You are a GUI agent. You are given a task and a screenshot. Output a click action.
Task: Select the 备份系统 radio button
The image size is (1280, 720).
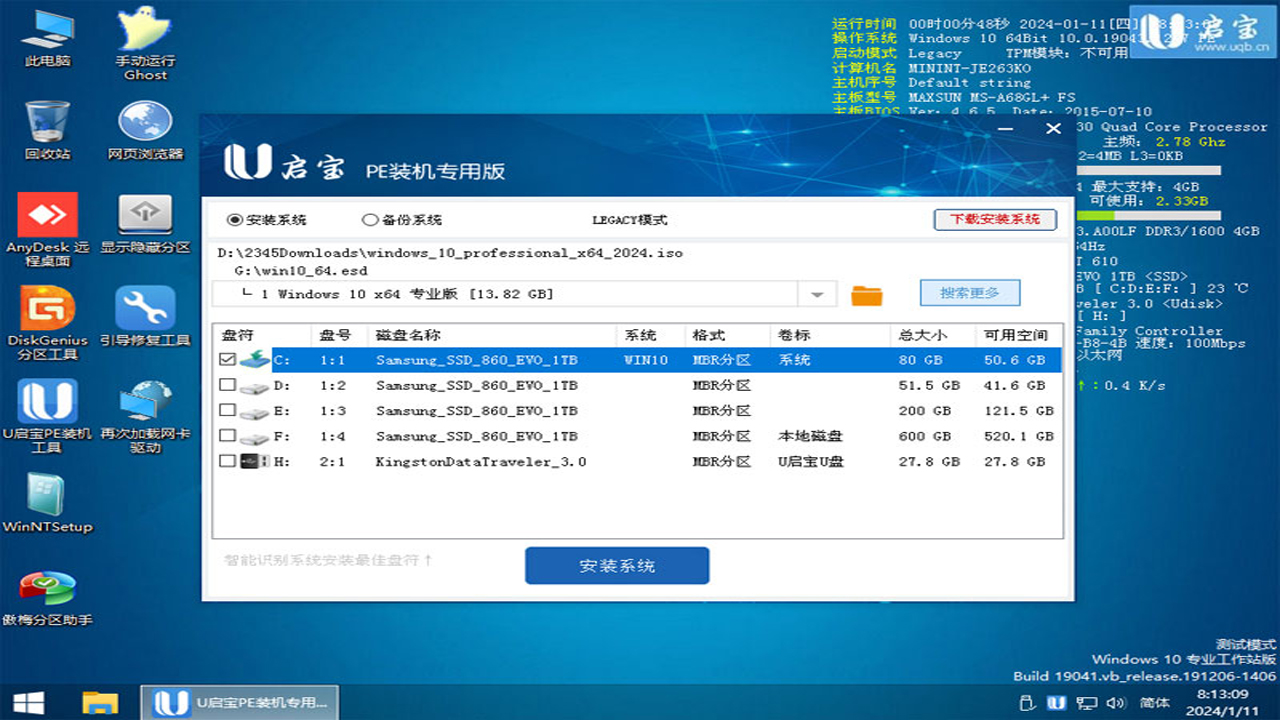coord(369,219)
